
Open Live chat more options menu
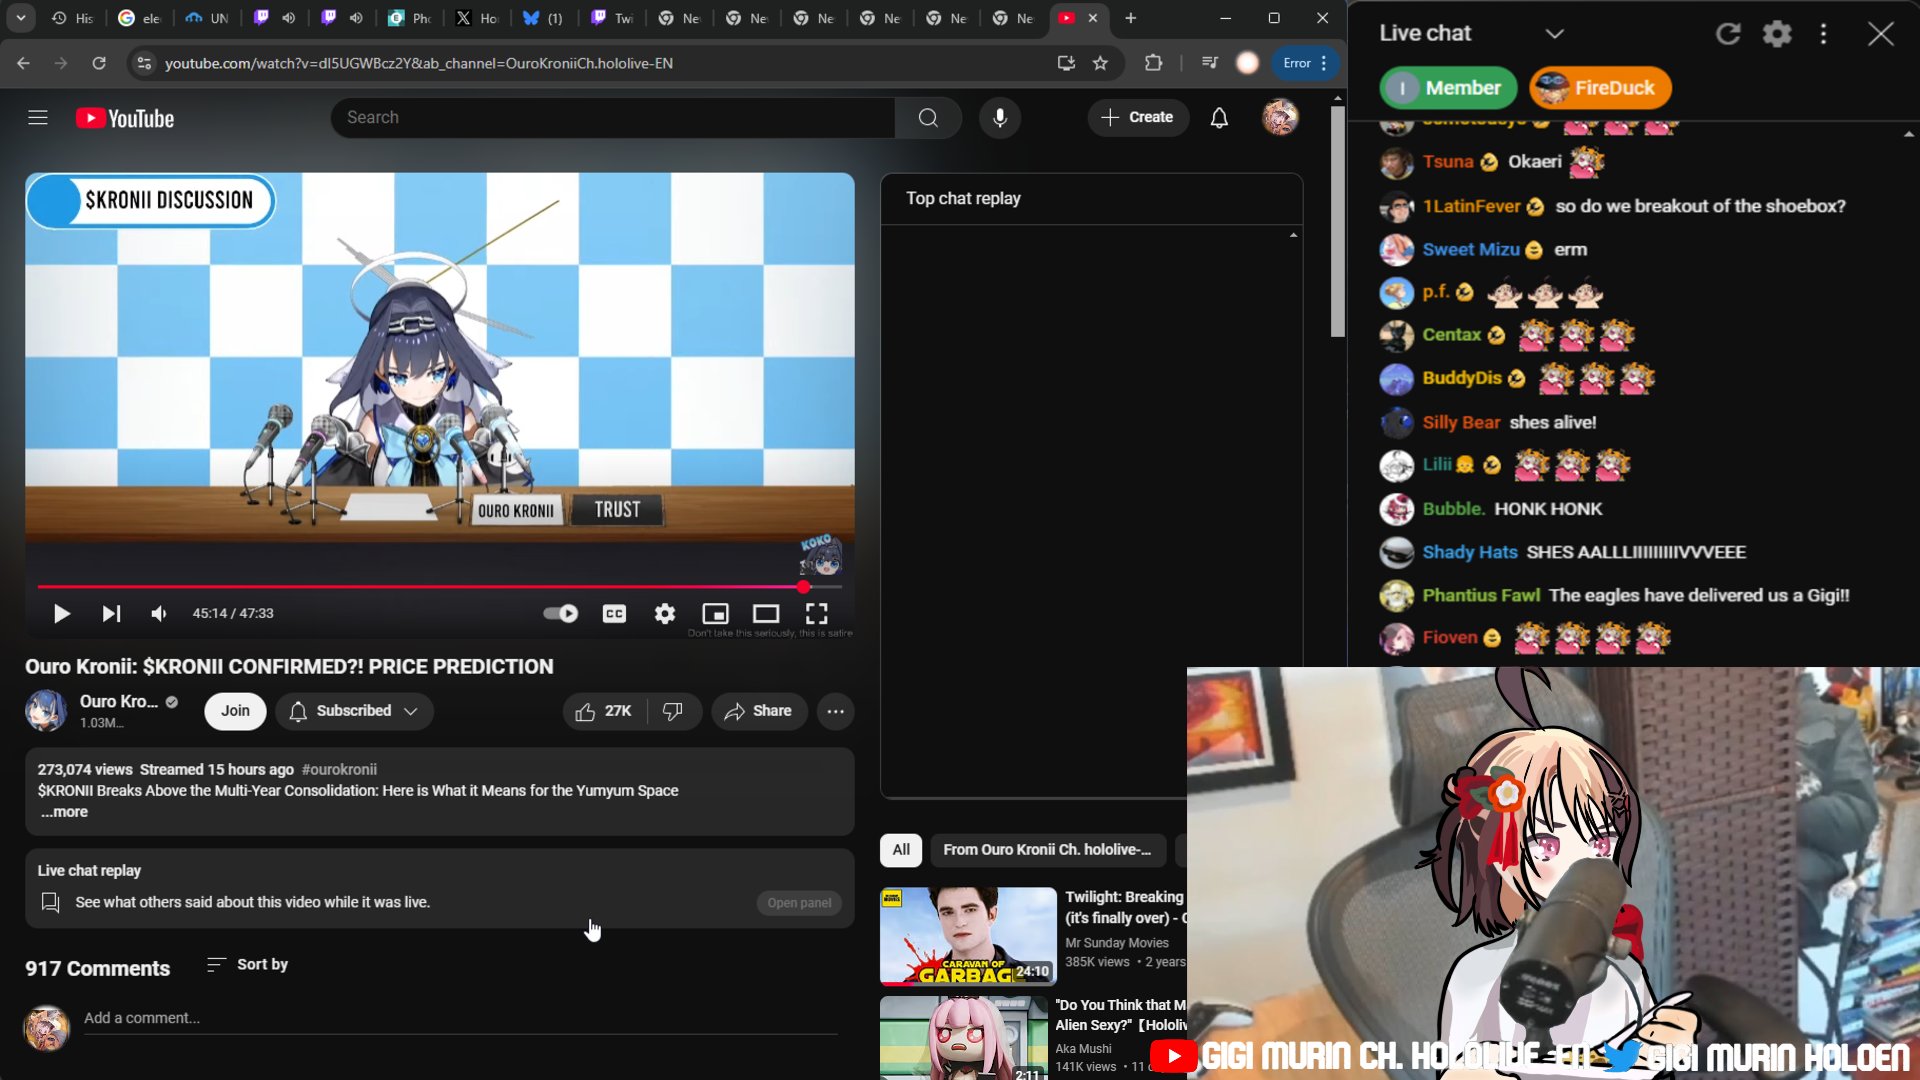tap(1824, 34)
